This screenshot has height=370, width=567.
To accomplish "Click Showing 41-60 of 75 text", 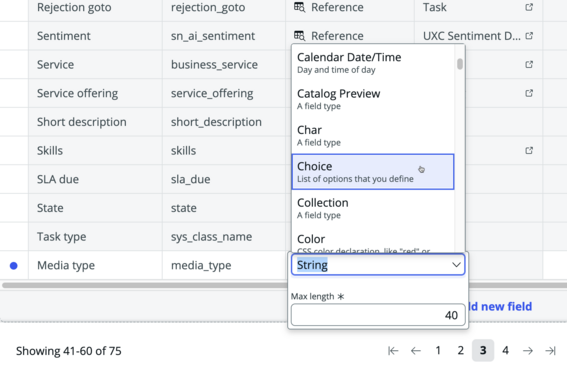I will click(69, 351).
